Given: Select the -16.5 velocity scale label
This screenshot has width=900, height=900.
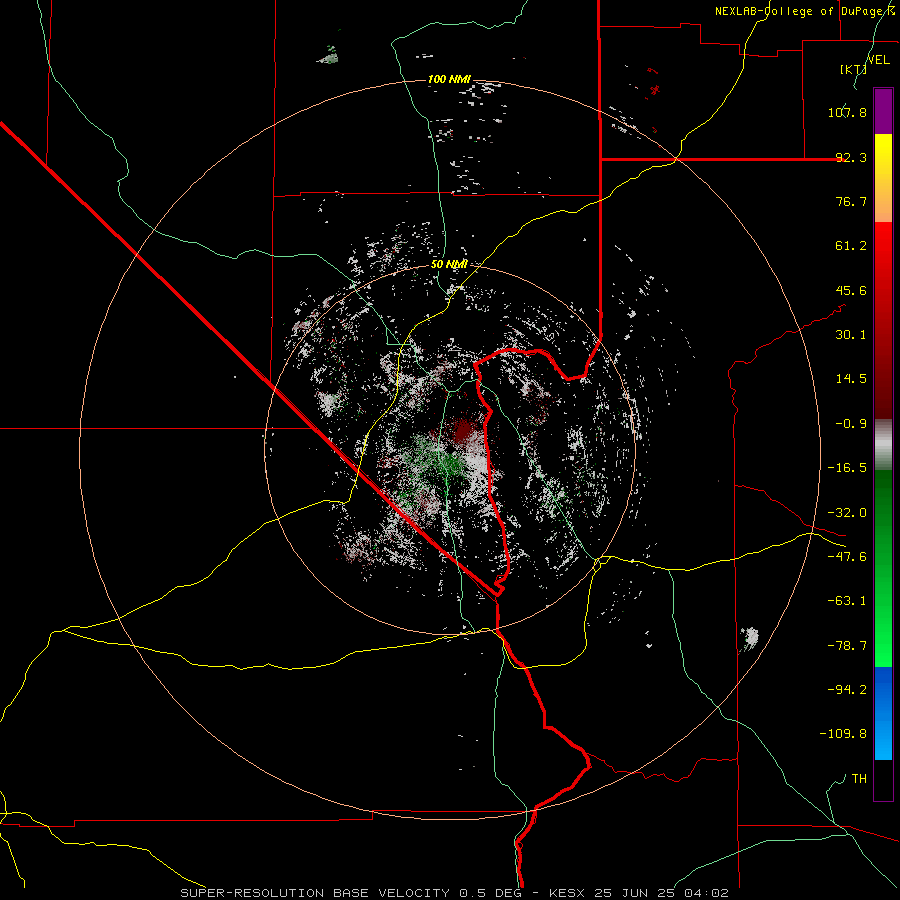Looking at the screenshot, I should coord(847,468).
